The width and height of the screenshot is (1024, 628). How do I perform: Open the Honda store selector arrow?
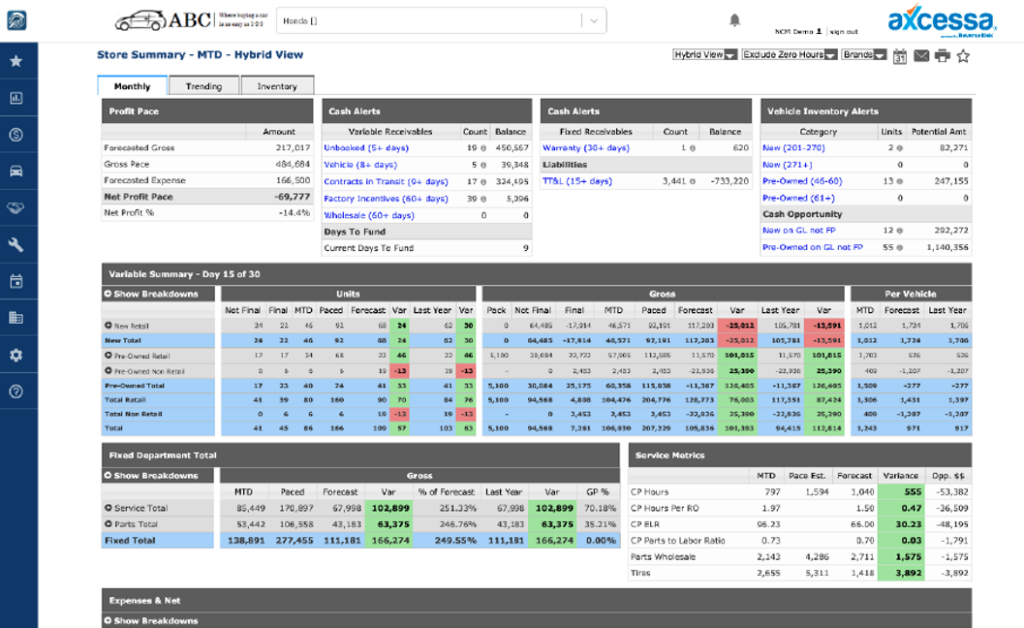594,21
